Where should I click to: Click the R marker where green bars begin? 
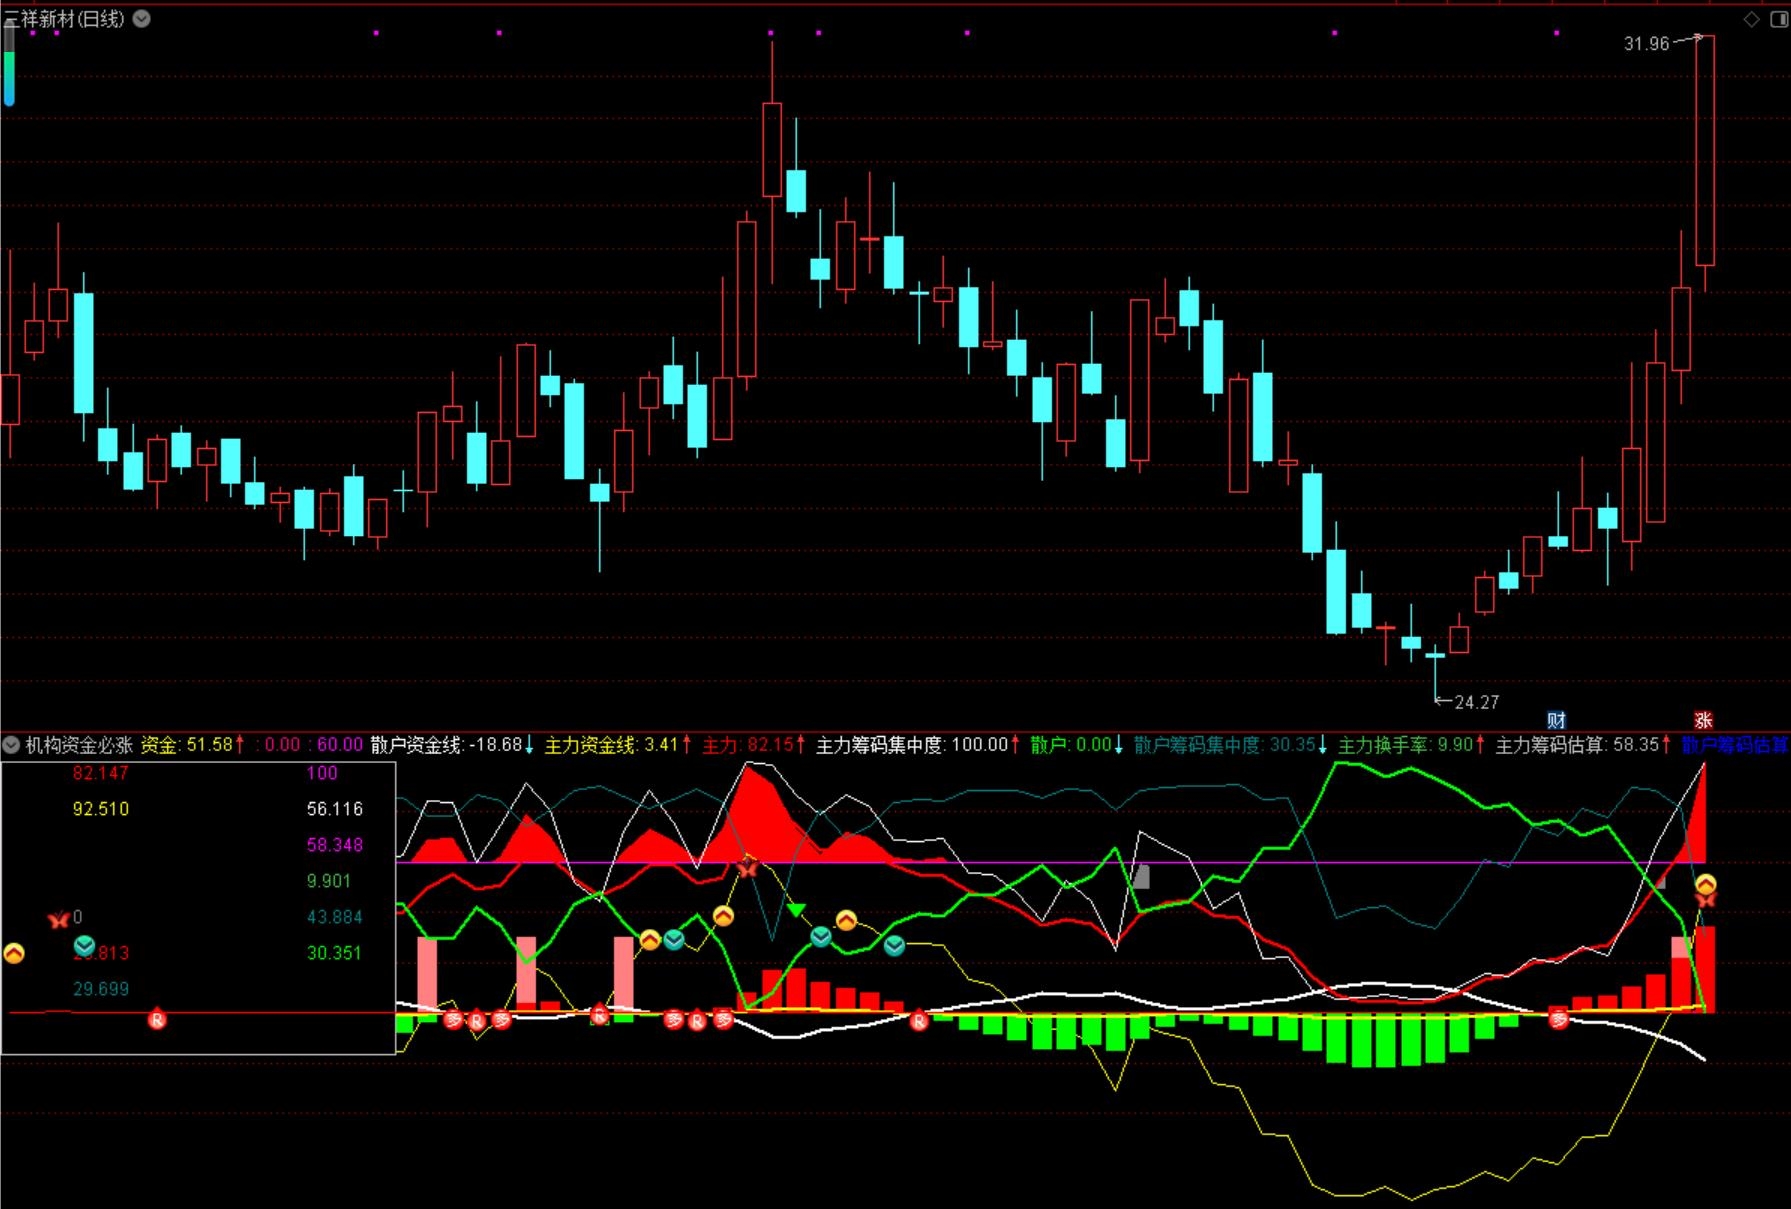(919, 1021)
